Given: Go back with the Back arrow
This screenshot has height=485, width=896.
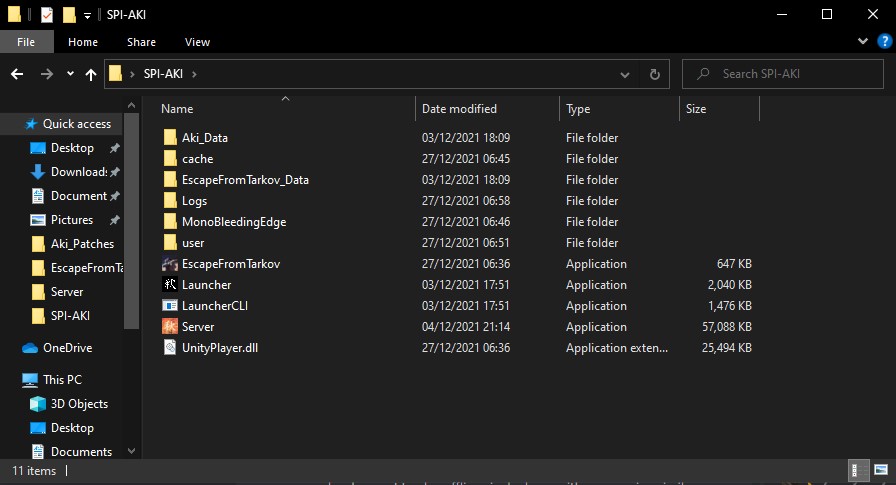Looking at the screenshot, I should tap(17, 74).
